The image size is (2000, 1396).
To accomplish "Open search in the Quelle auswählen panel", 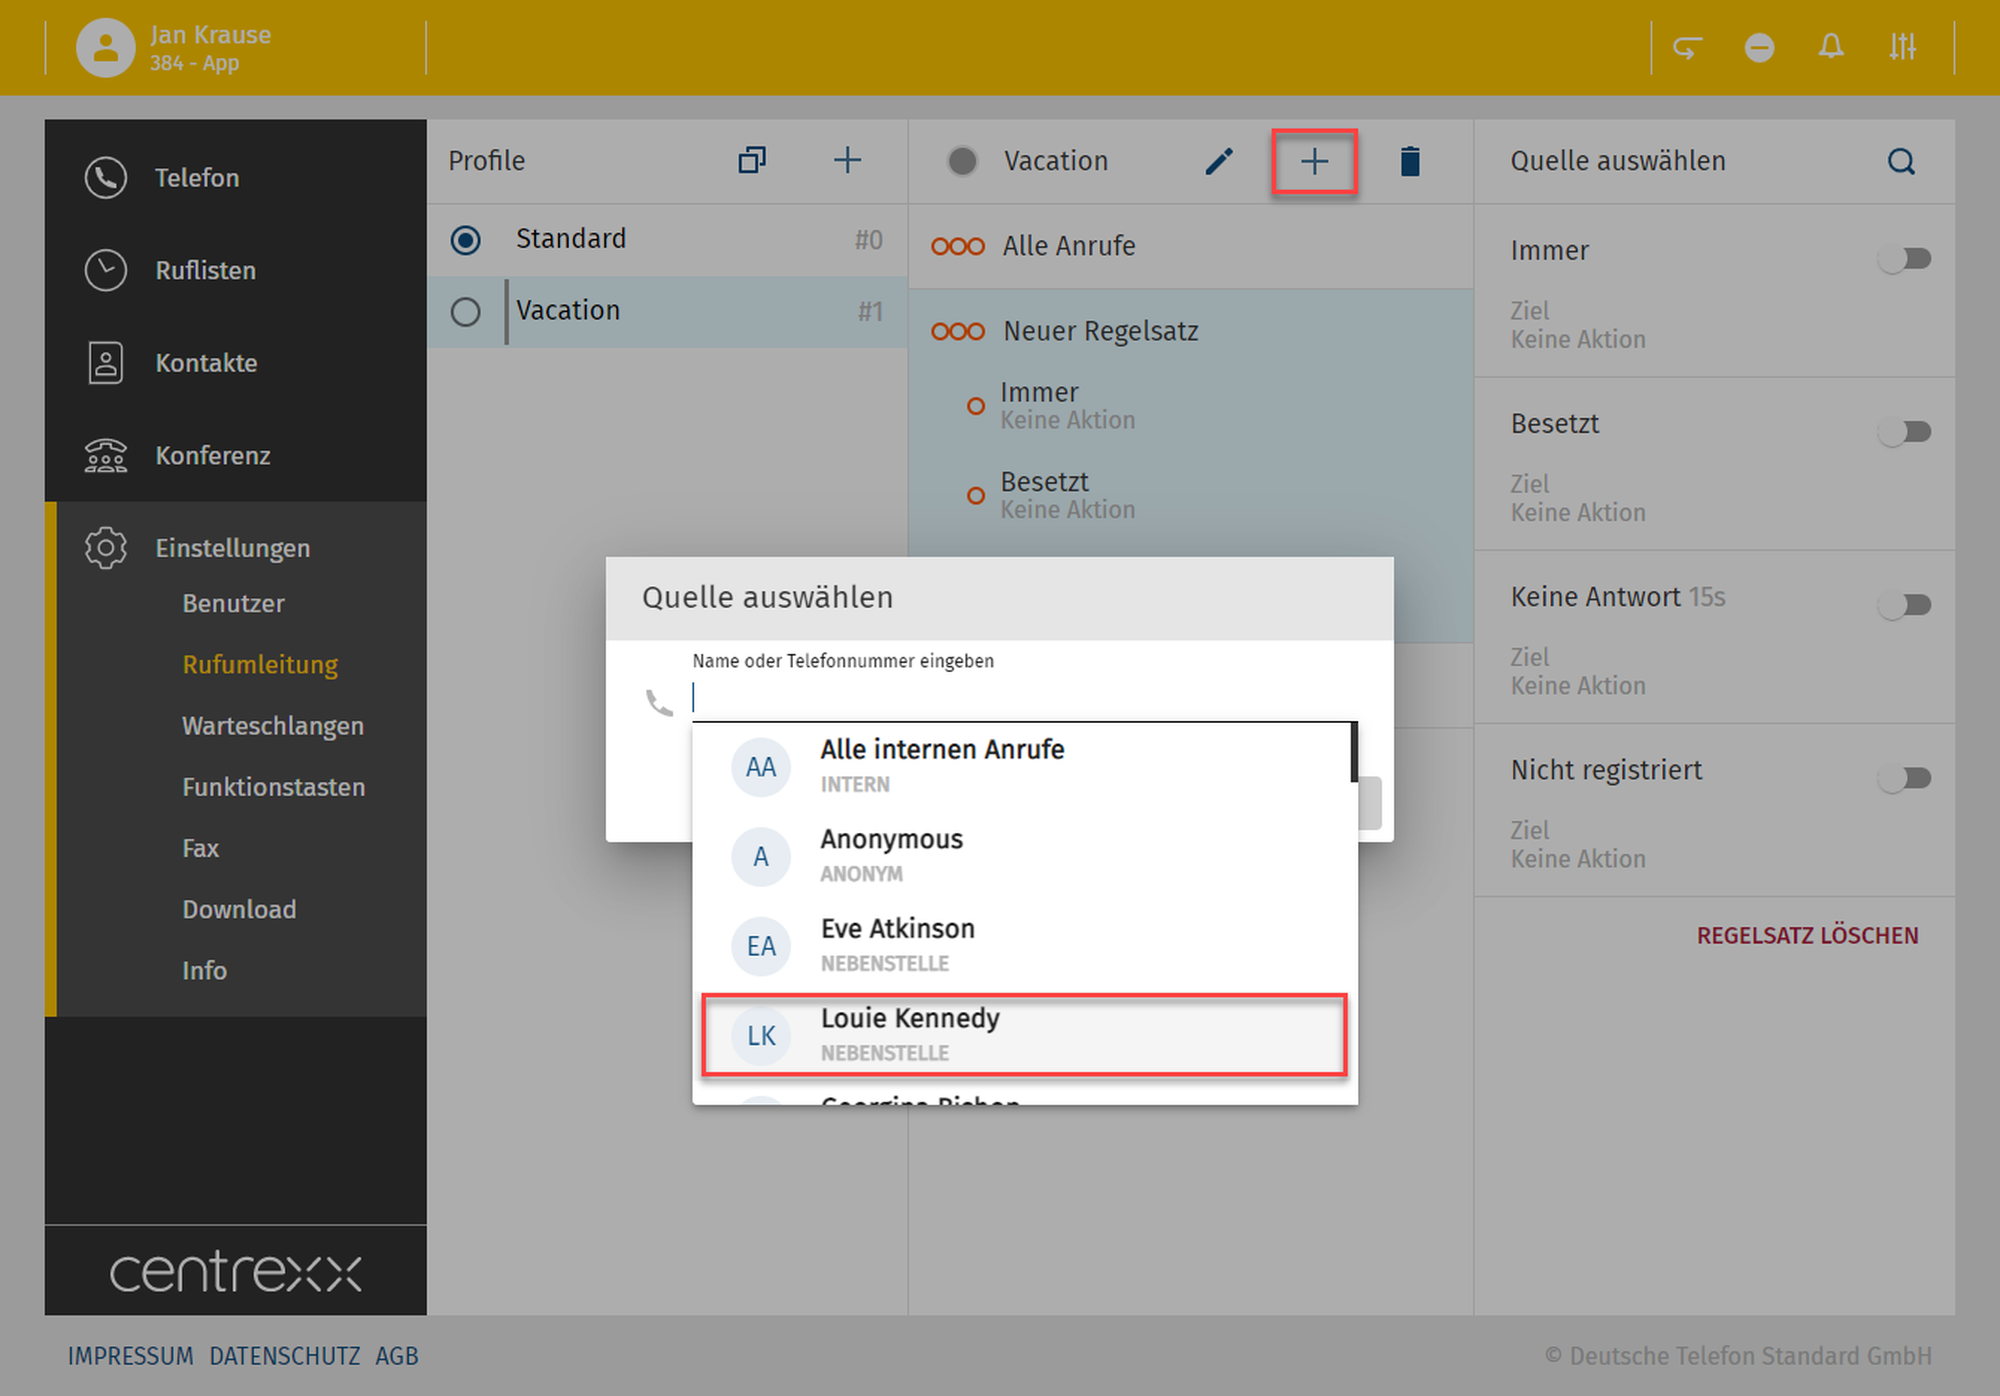I will [1901, 161].
